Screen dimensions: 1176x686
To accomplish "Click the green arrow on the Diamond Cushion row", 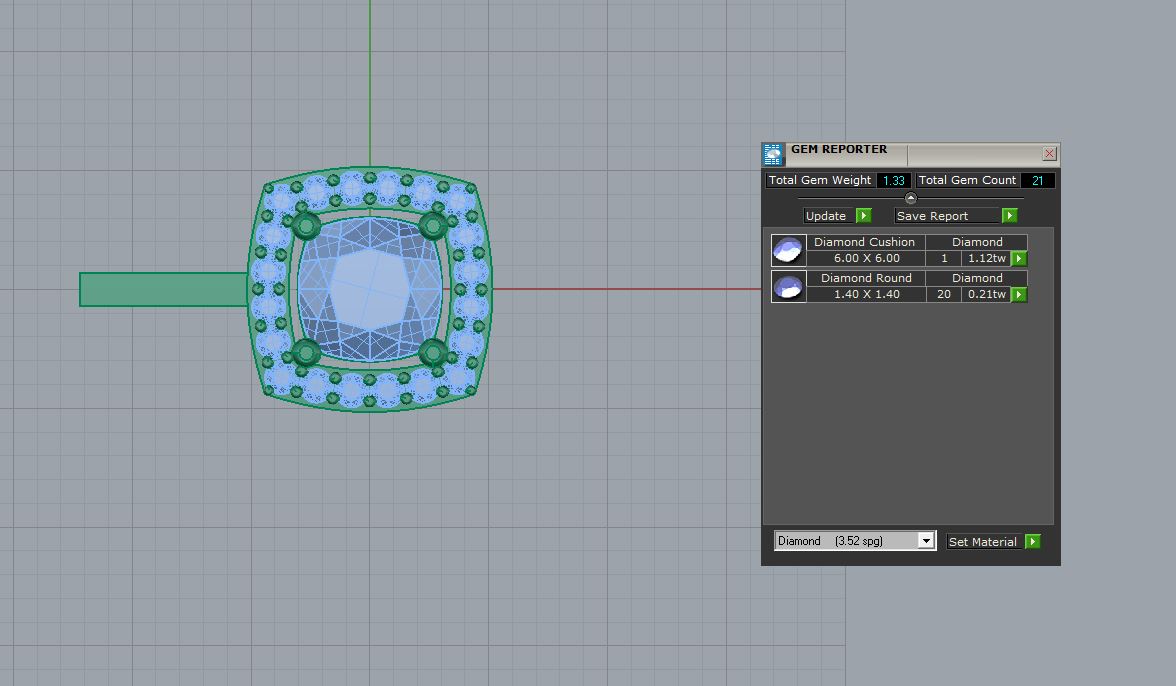I will point(1018,259).
